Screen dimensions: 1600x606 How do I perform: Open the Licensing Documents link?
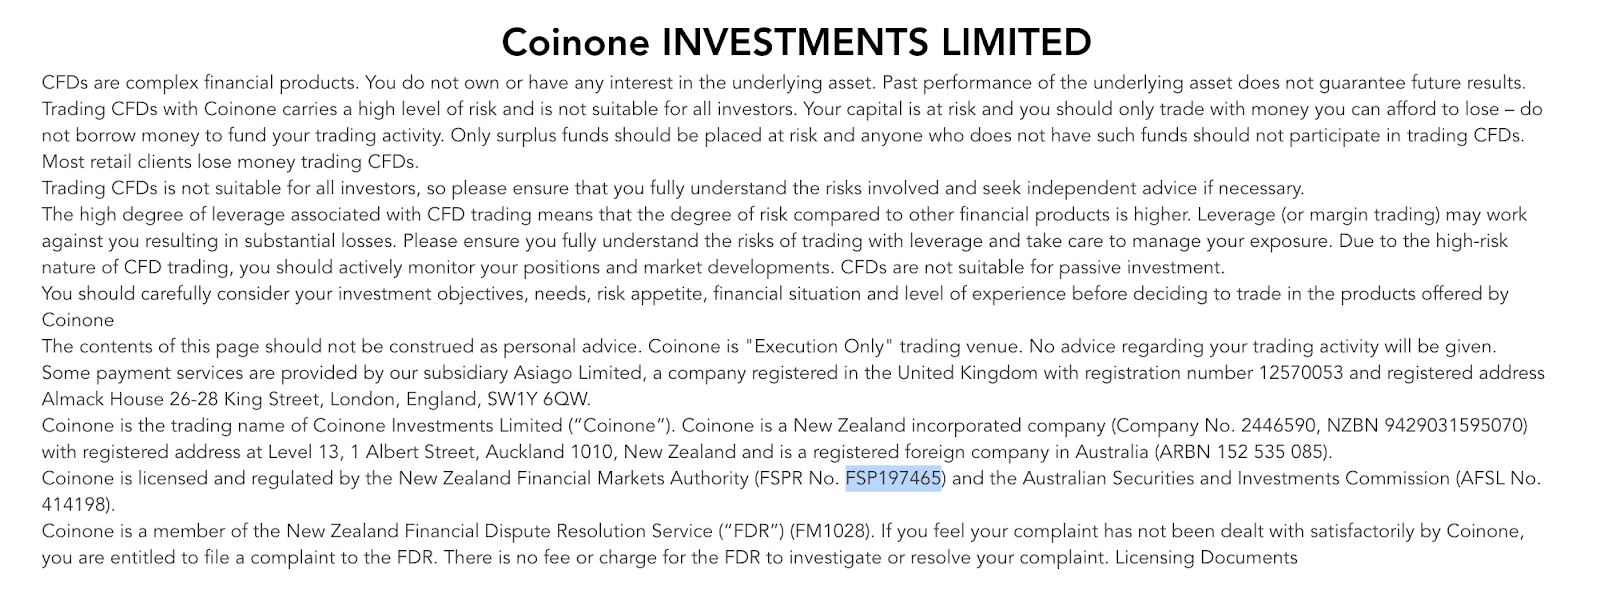click(1206, 558)
